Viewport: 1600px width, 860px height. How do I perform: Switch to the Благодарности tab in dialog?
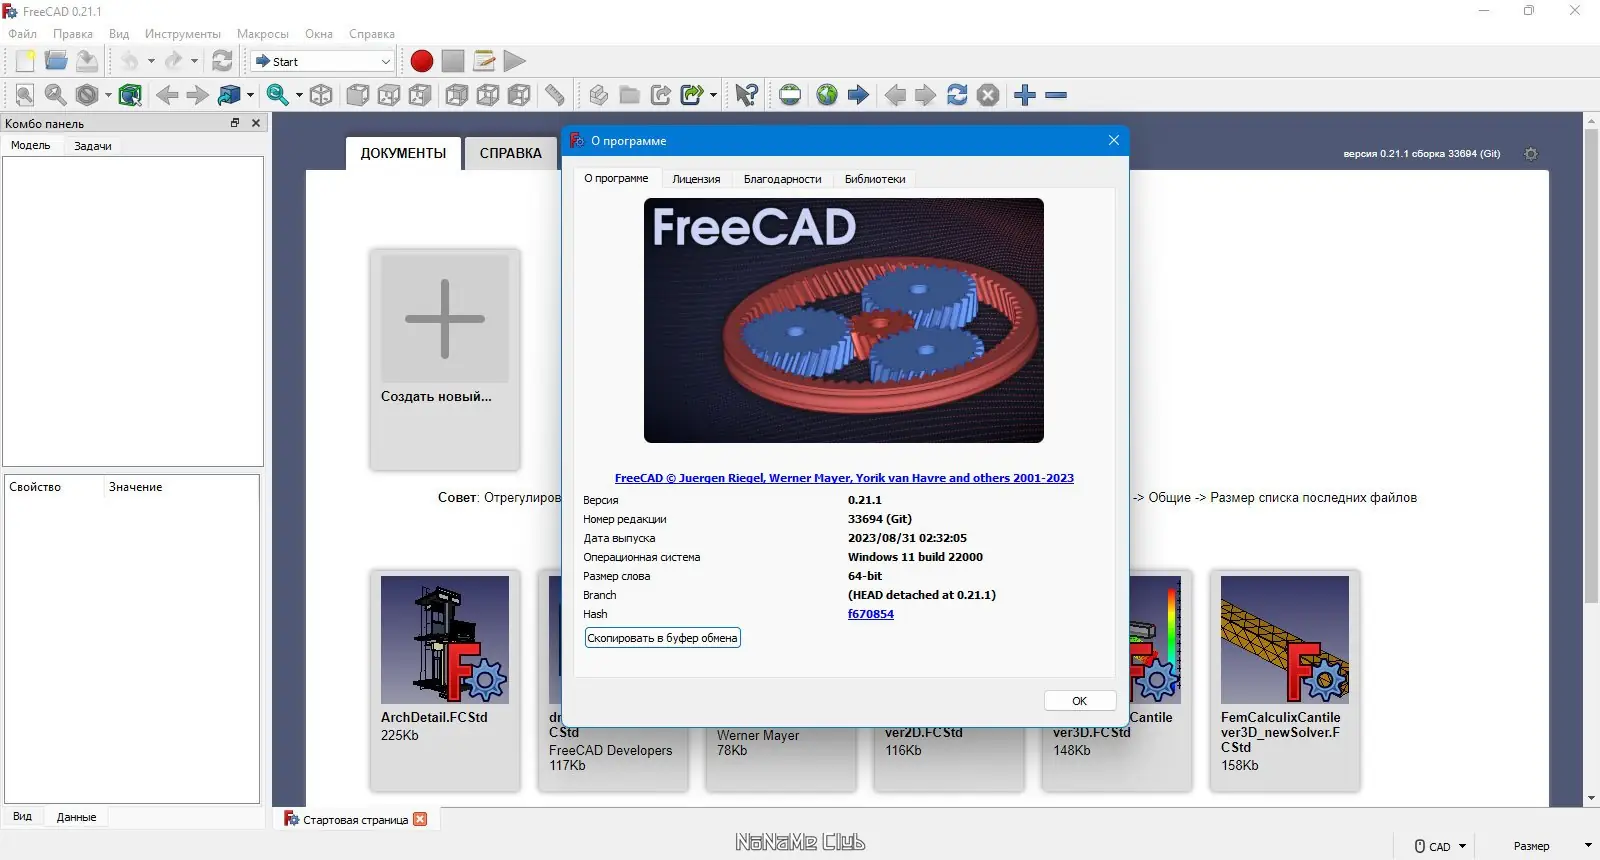(x=783, y=179)
